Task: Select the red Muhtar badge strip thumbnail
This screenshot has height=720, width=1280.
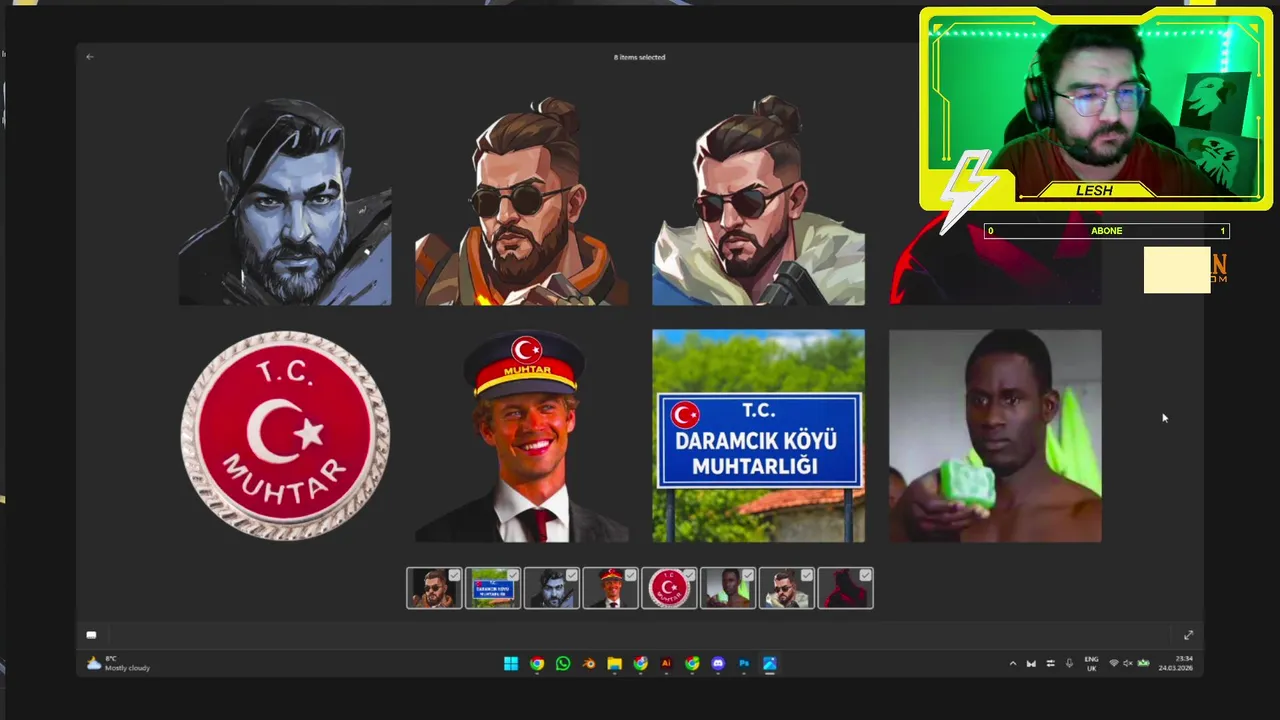Action: point(669,589)
